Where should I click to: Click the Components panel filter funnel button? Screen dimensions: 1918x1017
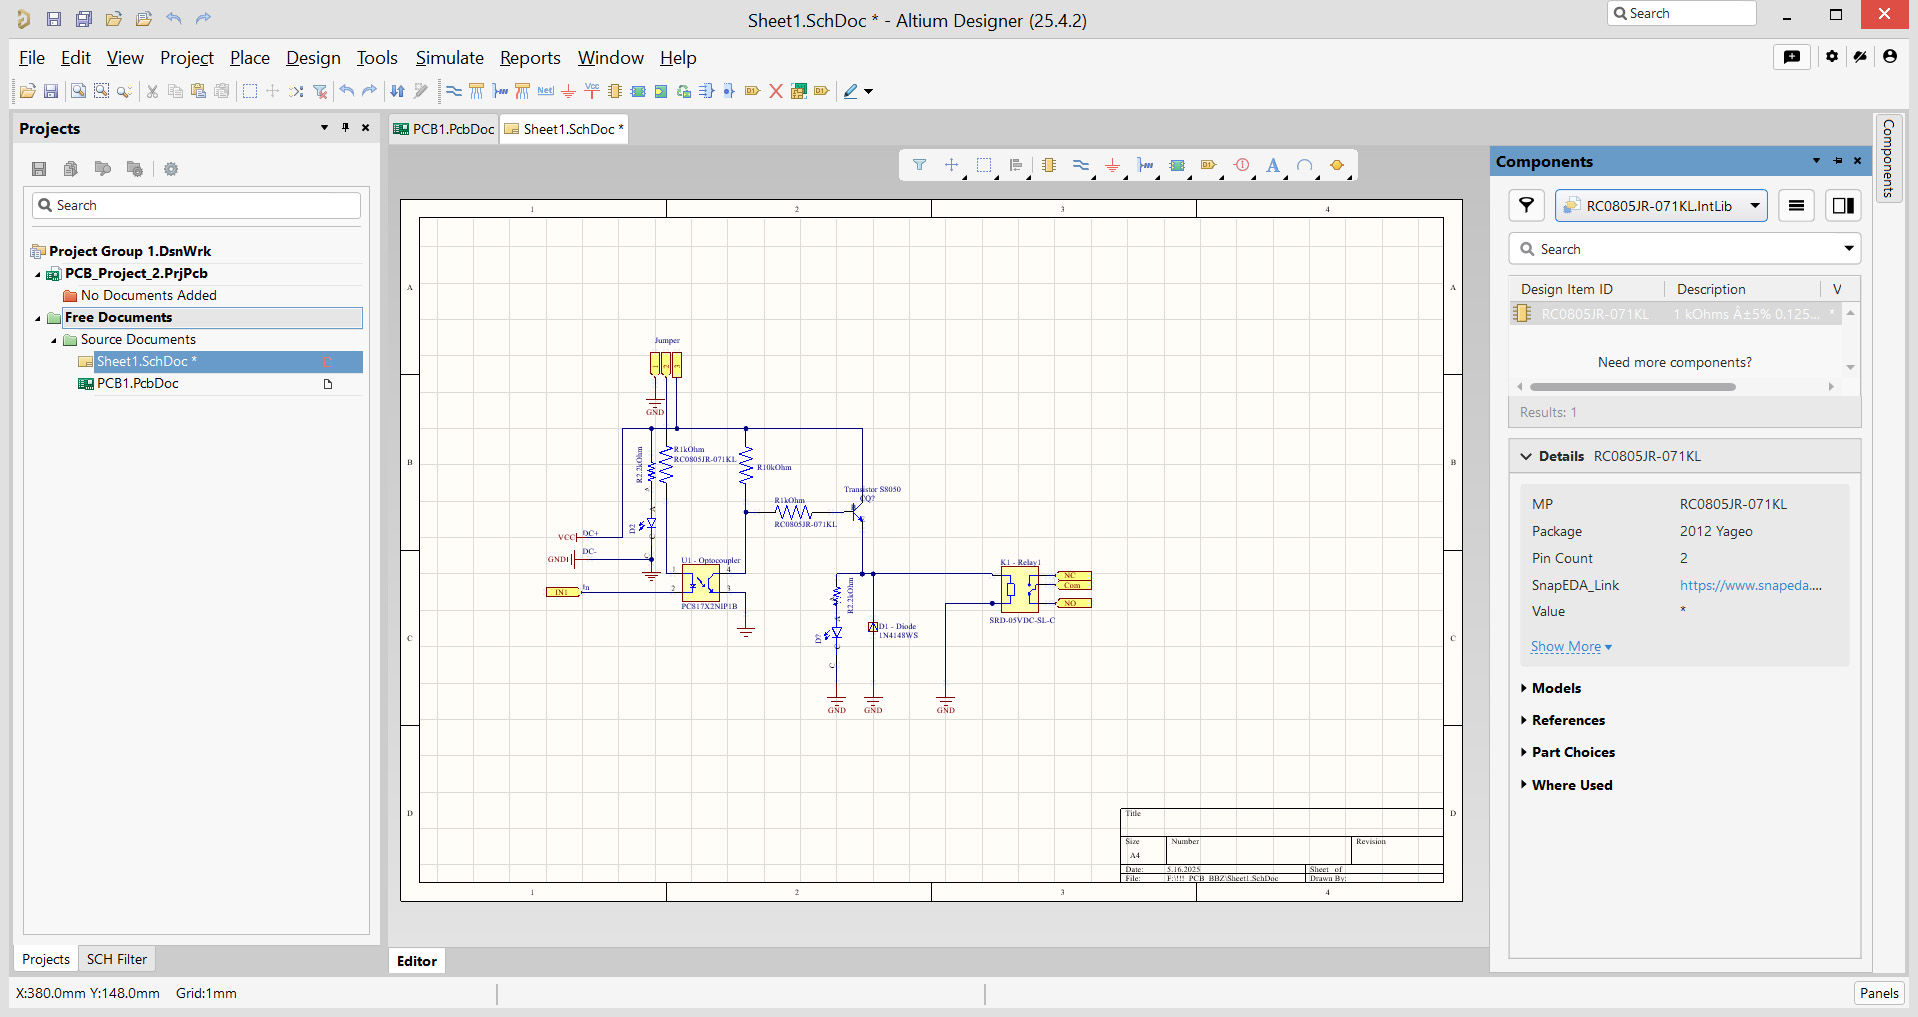pyautogui.click(x=1527, y=206)
